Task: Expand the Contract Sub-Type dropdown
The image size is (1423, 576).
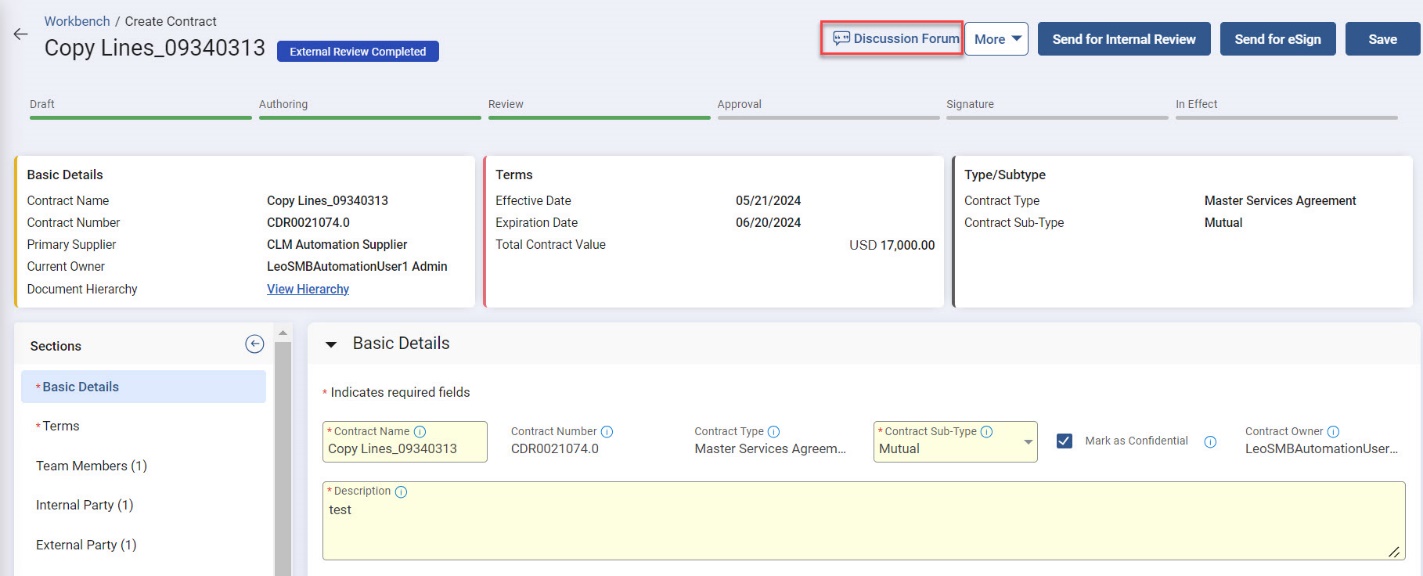Action: tap(1029, 442)
